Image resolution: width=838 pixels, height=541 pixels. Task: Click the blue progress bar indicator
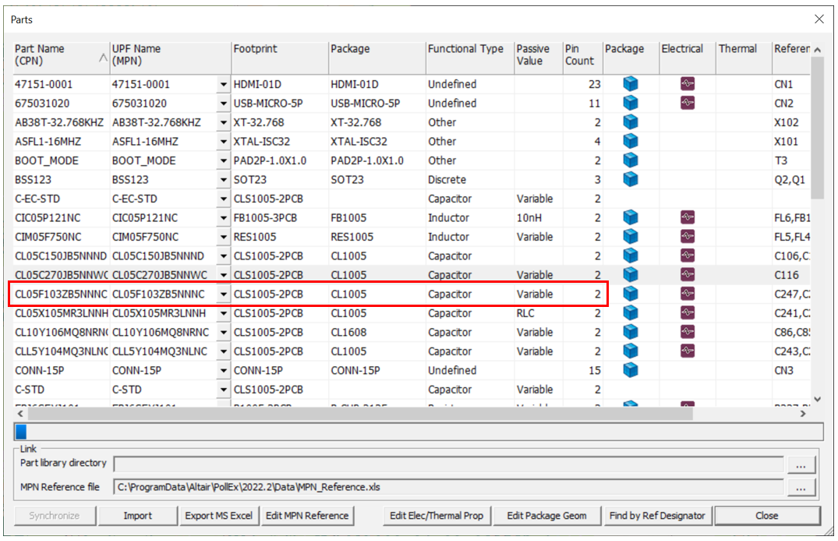[x=20, y=432]
